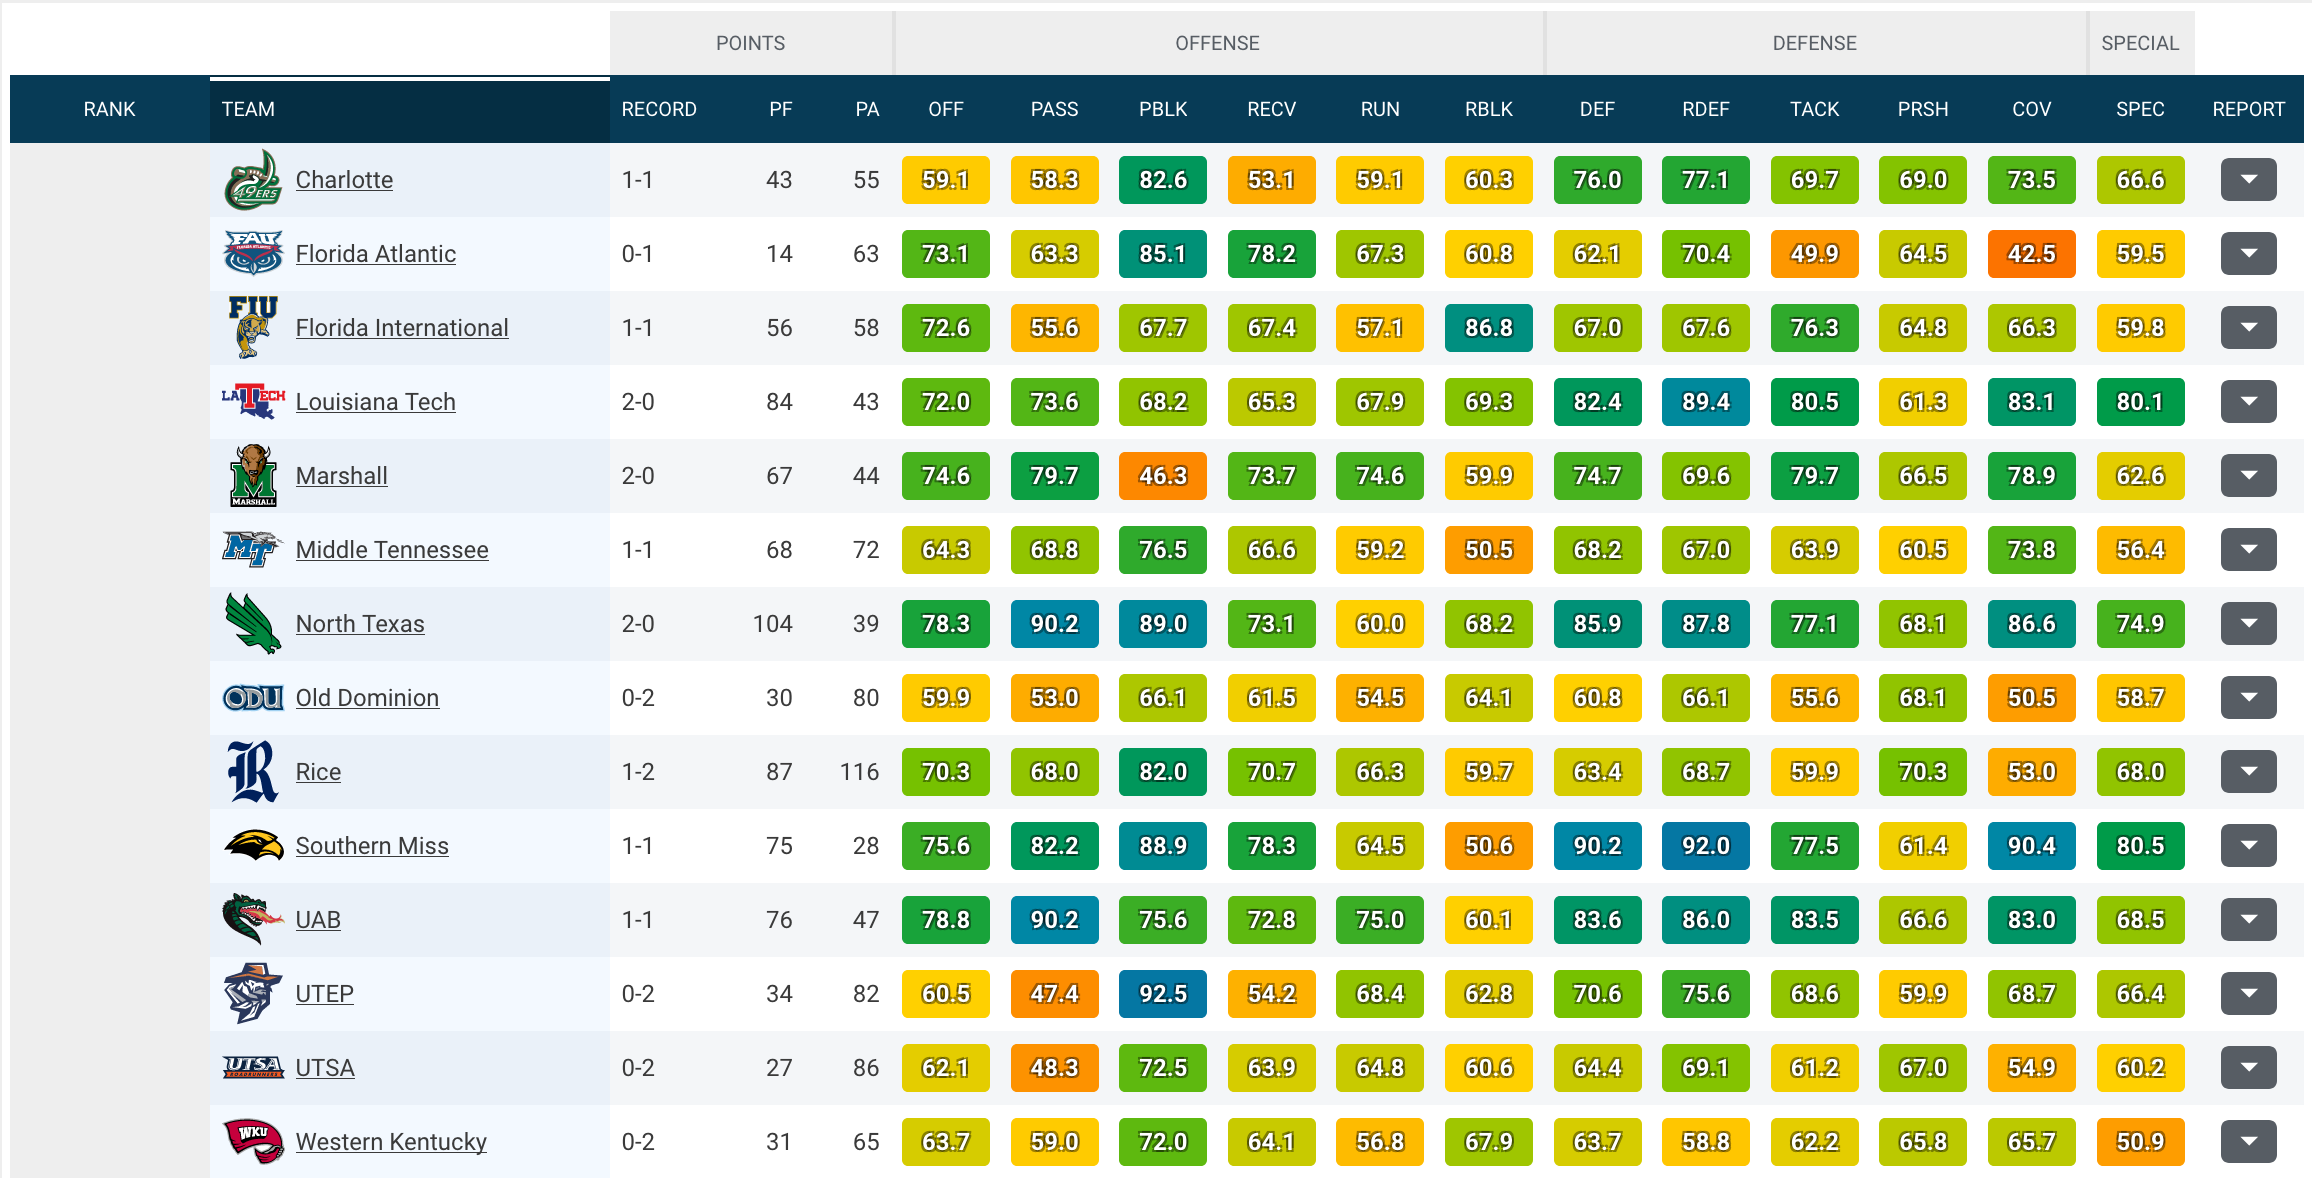Sort by RBLK run block column

click(1489, 109)
